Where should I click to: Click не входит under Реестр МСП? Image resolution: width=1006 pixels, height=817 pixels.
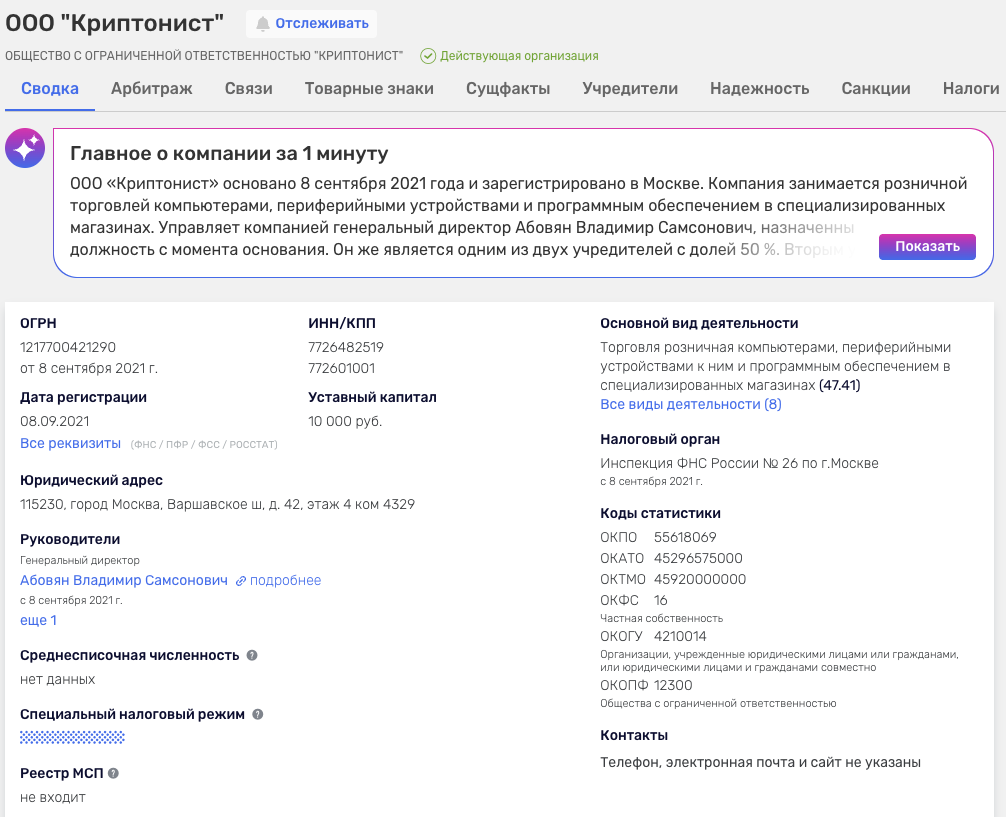53,798
